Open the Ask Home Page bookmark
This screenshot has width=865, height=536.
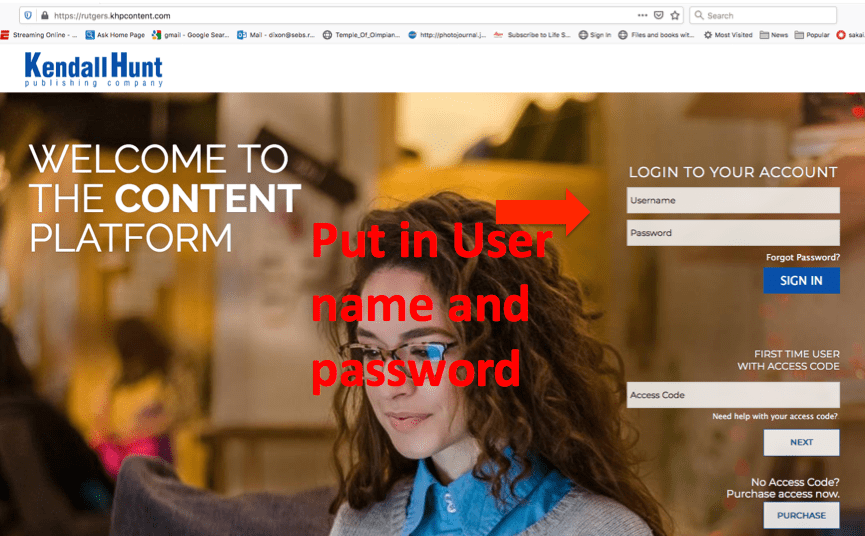[115, 35]
